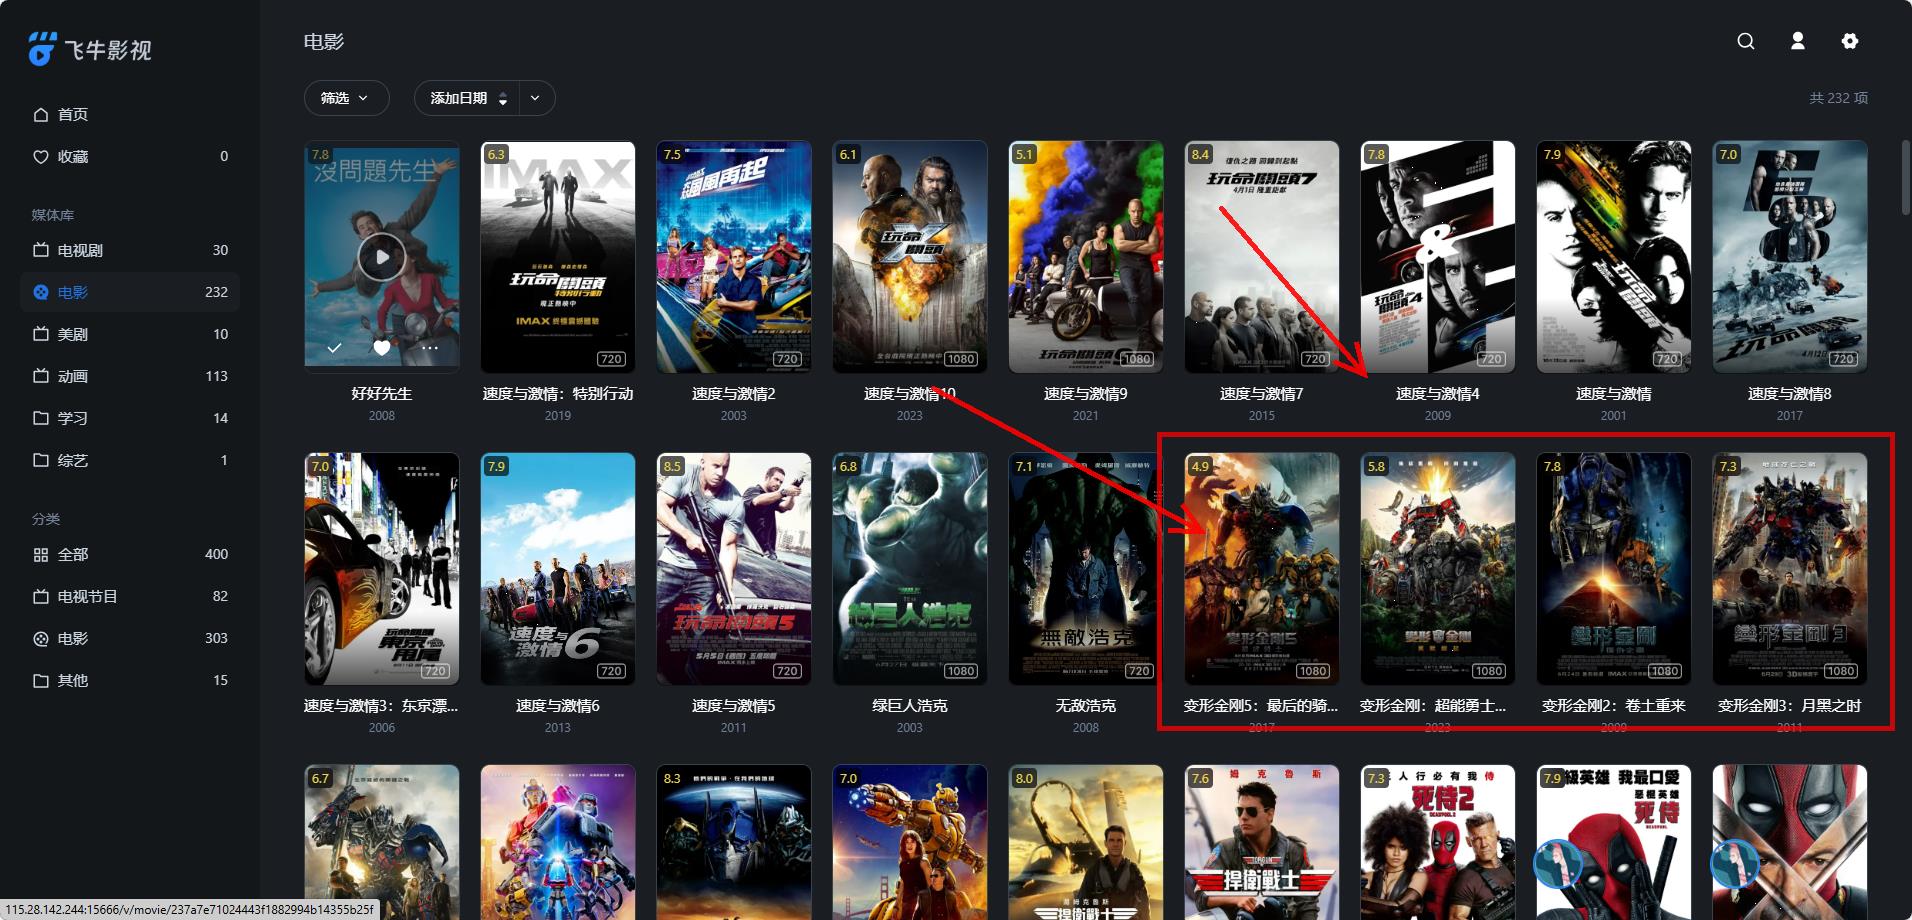Click the heart icon beside 收藏
This screenshot has height=920, width=1912.
[x=41, y=156]
